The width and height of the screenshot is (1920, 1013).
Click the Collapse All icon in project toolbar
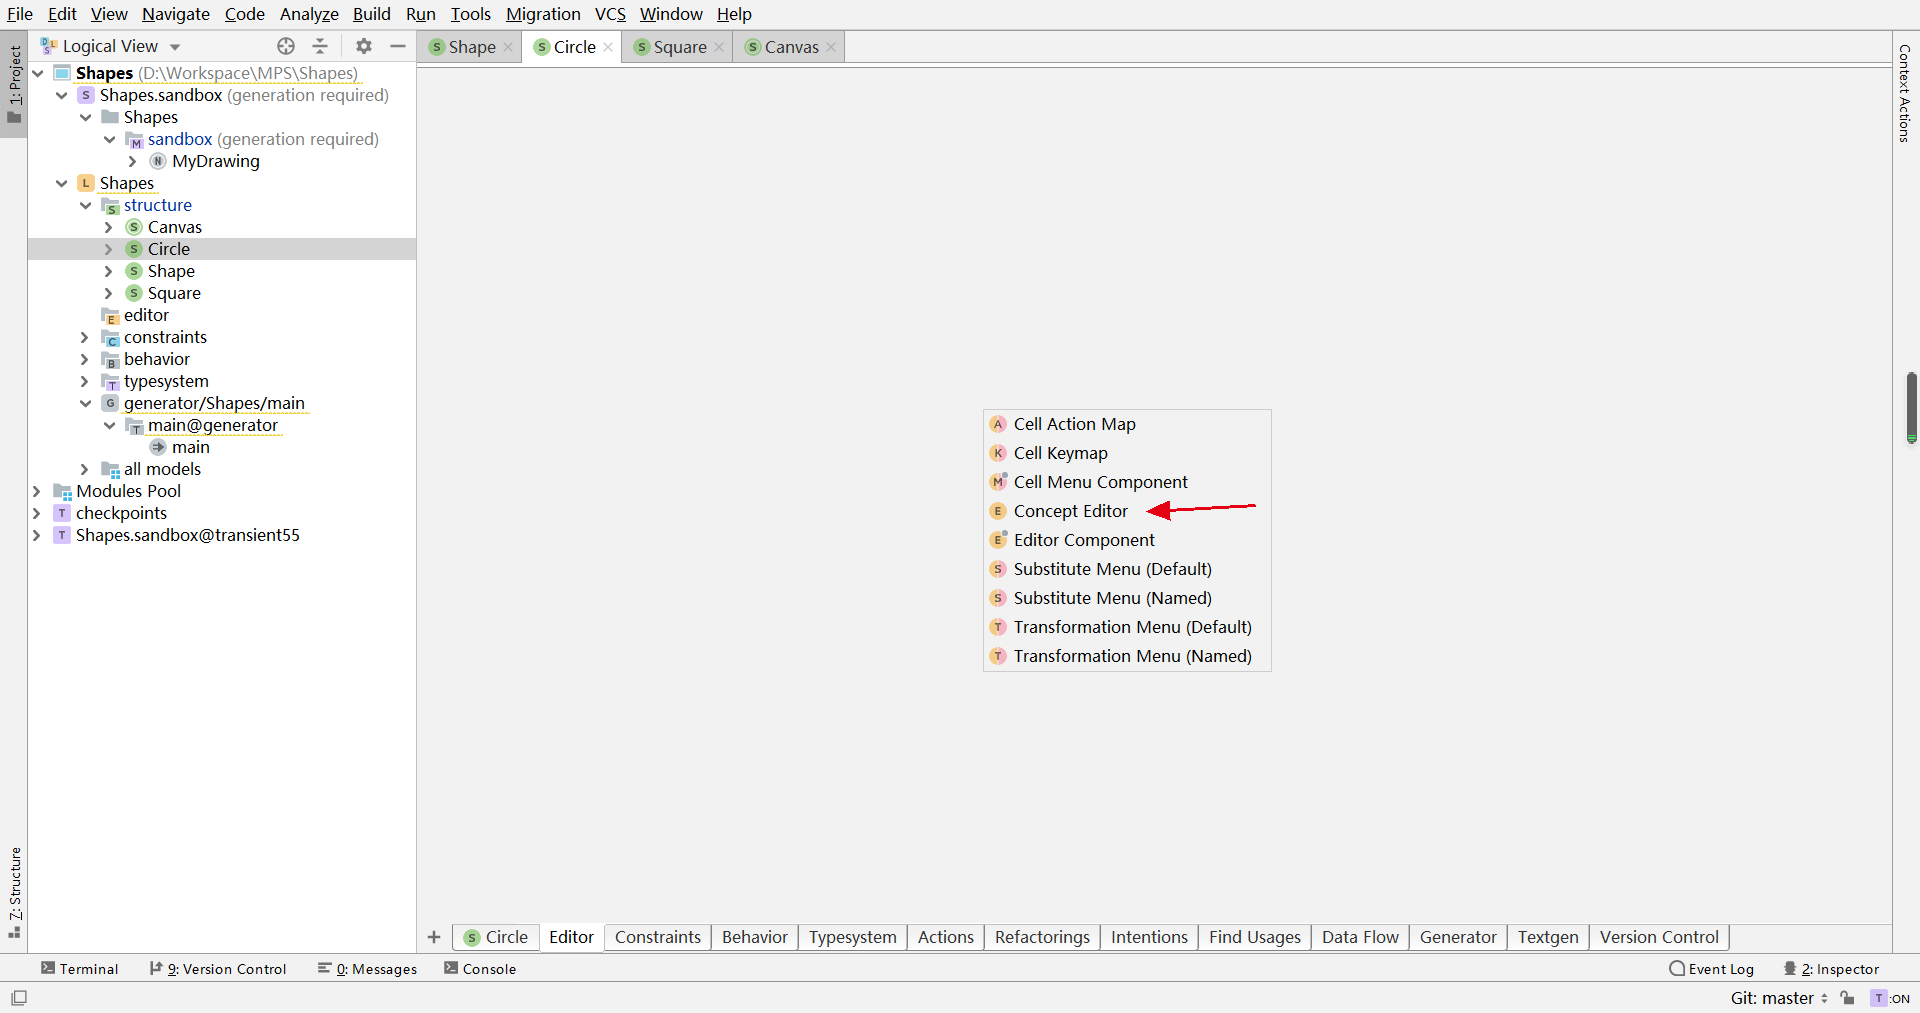point(320,46)
